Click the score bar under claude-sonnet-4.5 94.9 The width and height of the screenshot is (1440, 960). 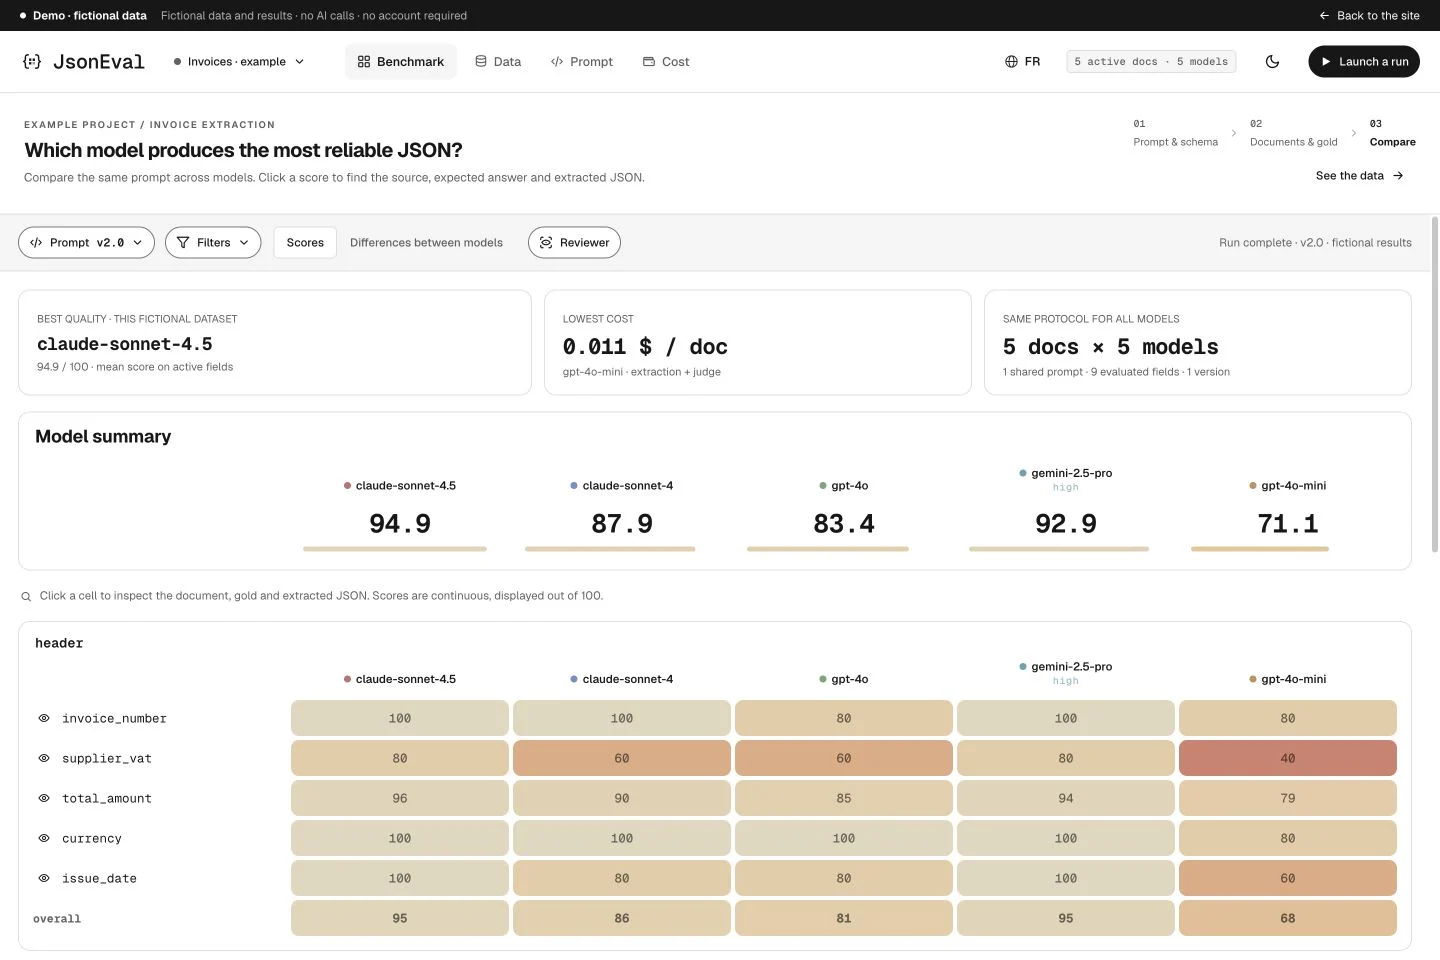(395, 549)
